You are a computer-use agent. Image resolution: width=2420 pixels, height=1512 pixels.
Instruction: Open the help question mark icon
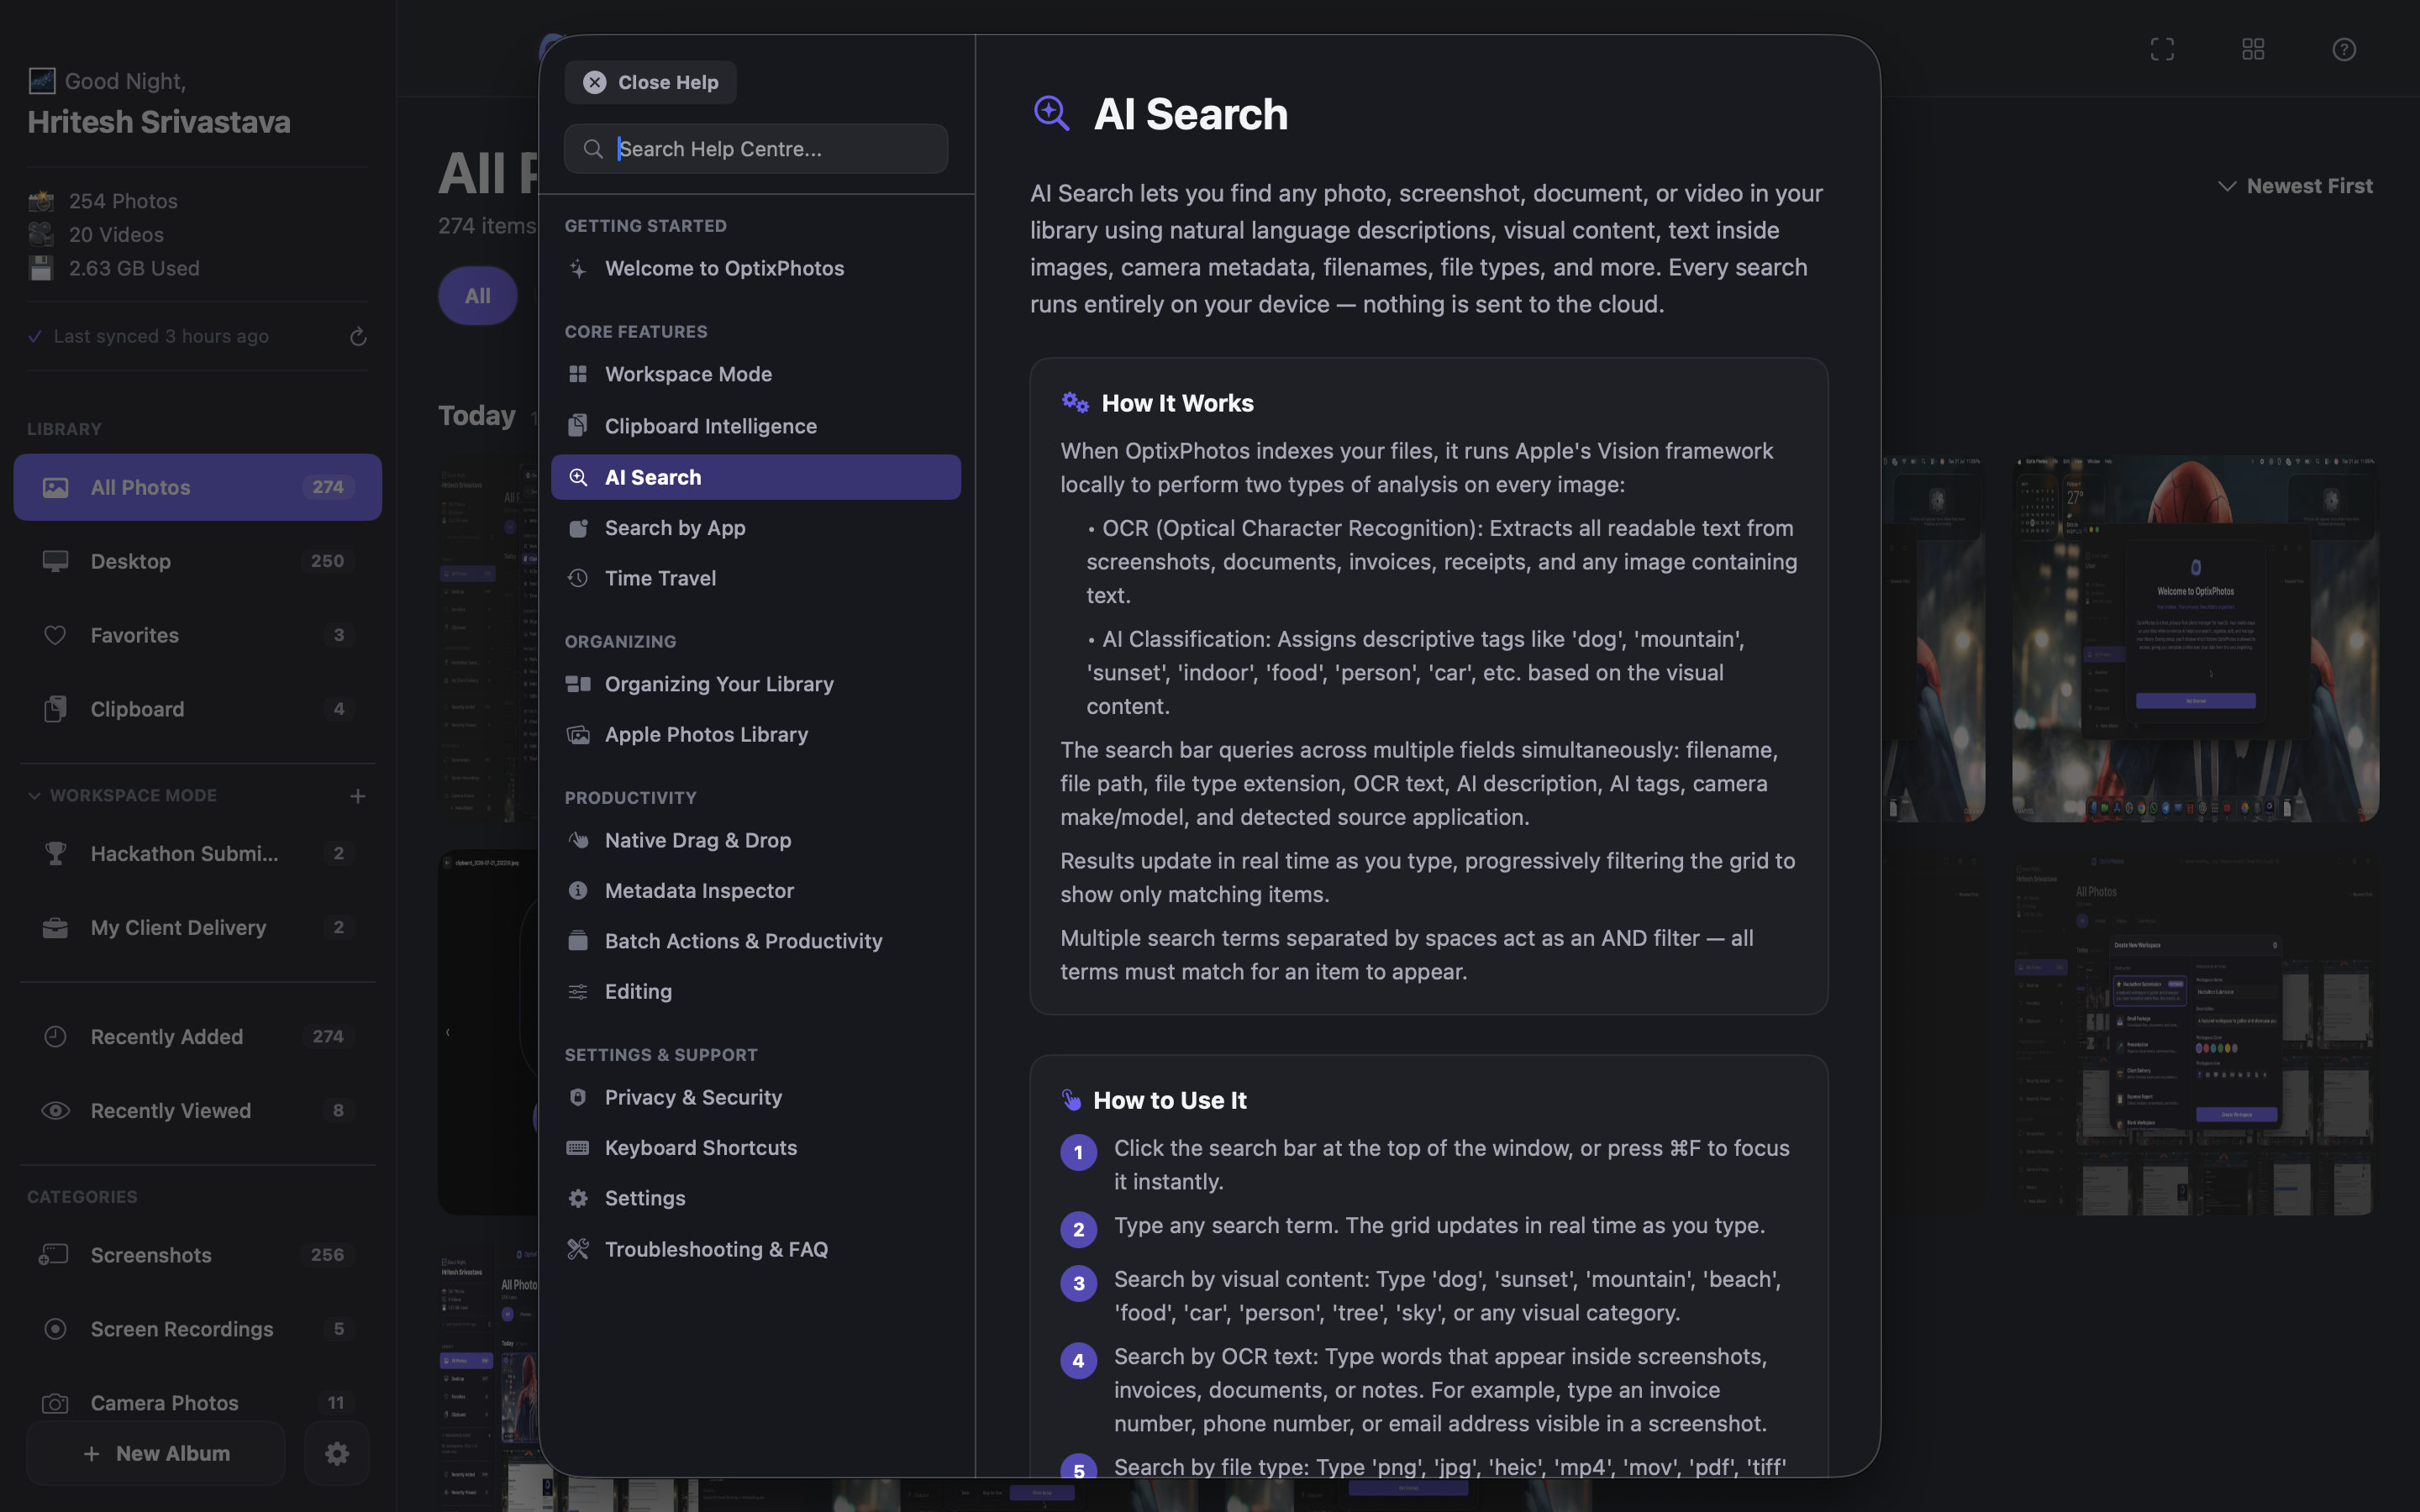click(2344, 49)
